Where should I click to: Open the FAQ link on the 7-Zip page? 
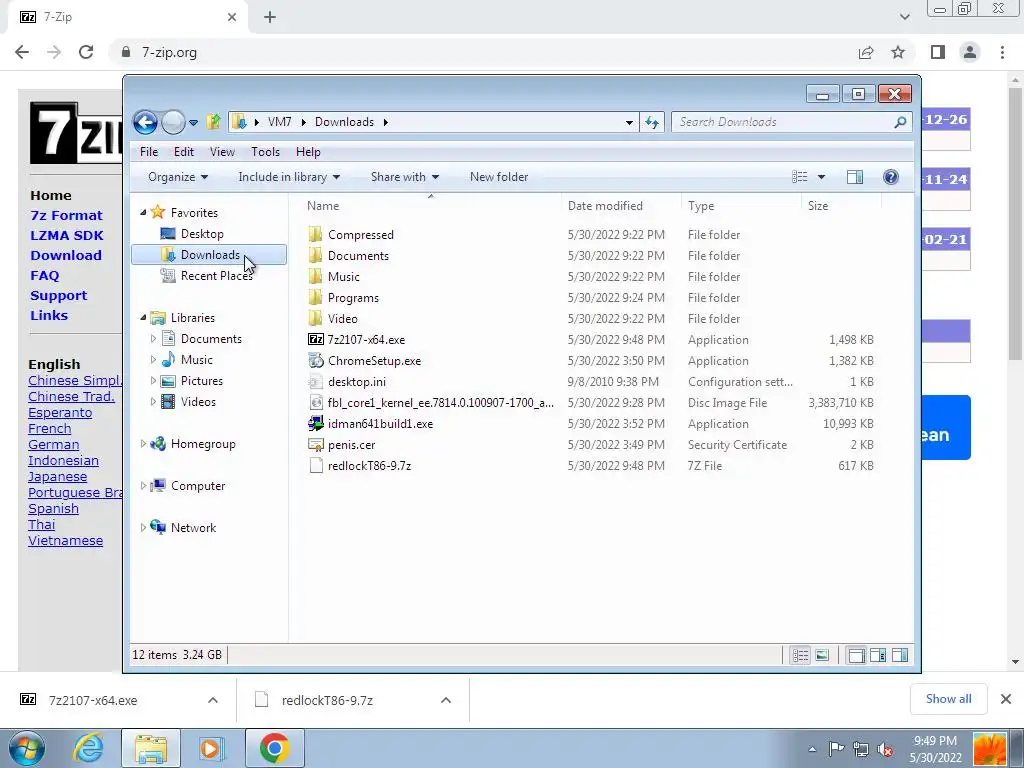tap(44, 276)
